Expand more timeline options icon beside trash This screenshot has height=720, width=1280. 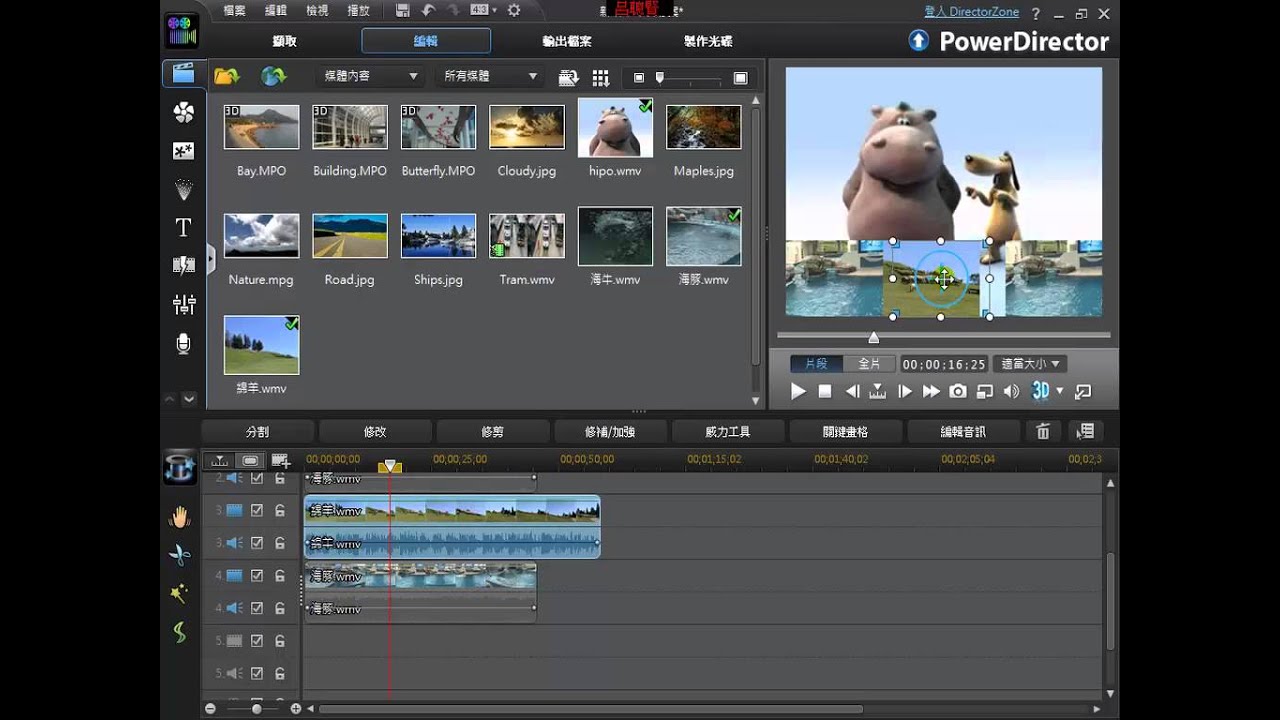(x=1084, y=431)
